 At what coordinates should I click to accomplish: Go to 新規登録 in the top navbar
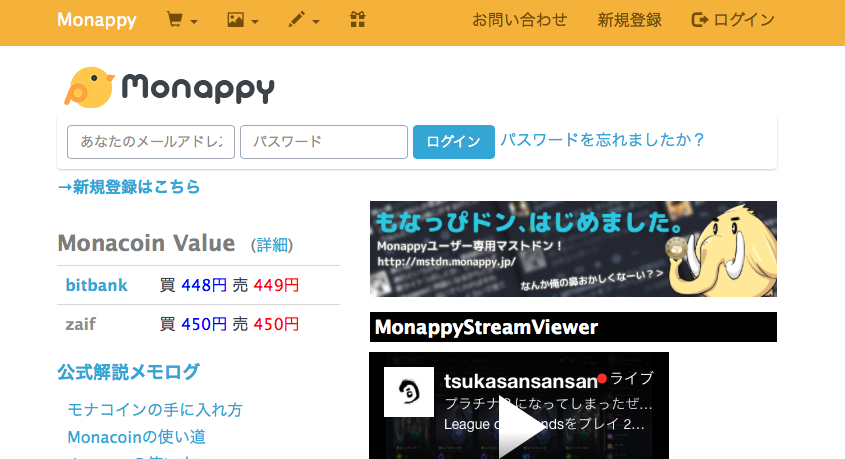click(629, 20)
